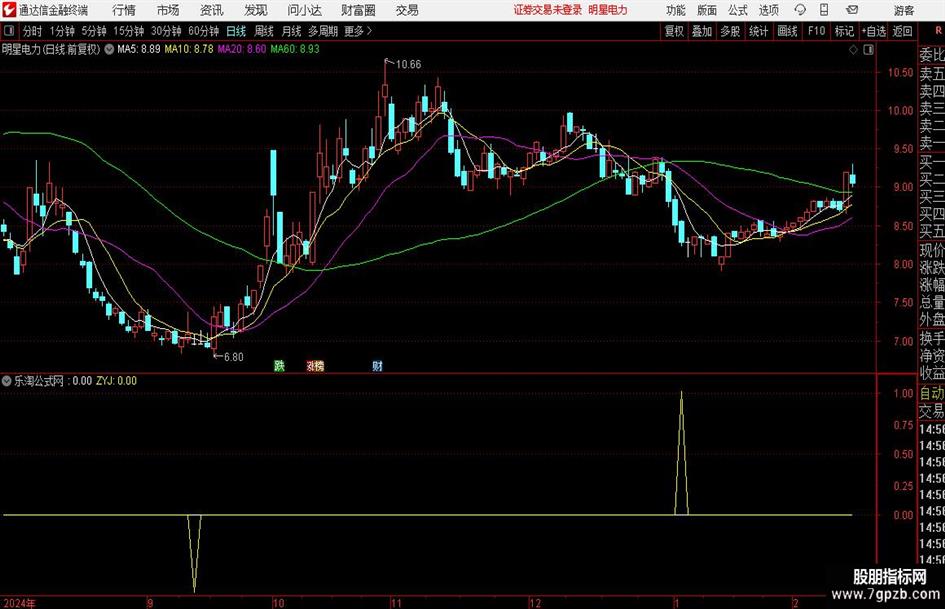Viewport: 945px width, 609px height.
Task: Switch to the 60分钟 period tab
Action: [203, 31]
